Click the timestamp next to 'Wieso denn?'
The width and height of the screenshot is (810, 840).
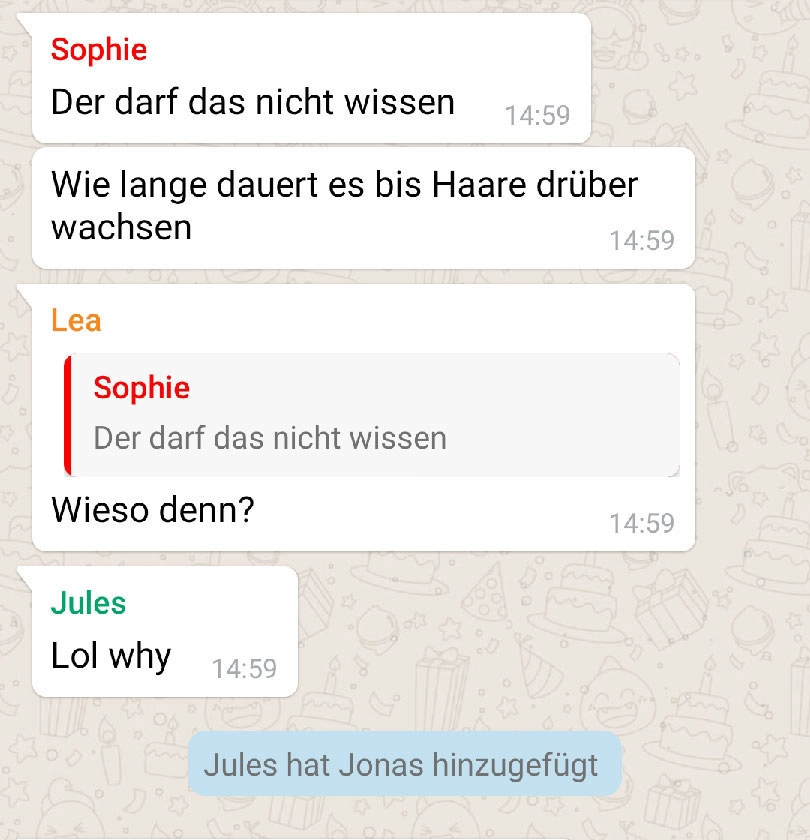click(642, 523)
